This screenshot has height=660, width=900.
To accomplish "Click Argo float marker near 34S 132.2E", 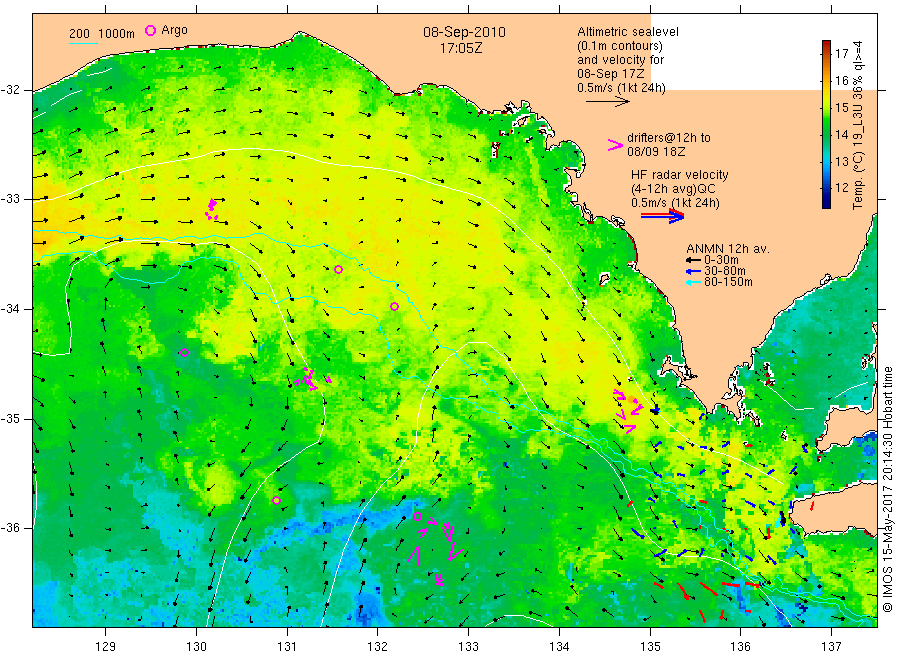I will tap(394, 306).
